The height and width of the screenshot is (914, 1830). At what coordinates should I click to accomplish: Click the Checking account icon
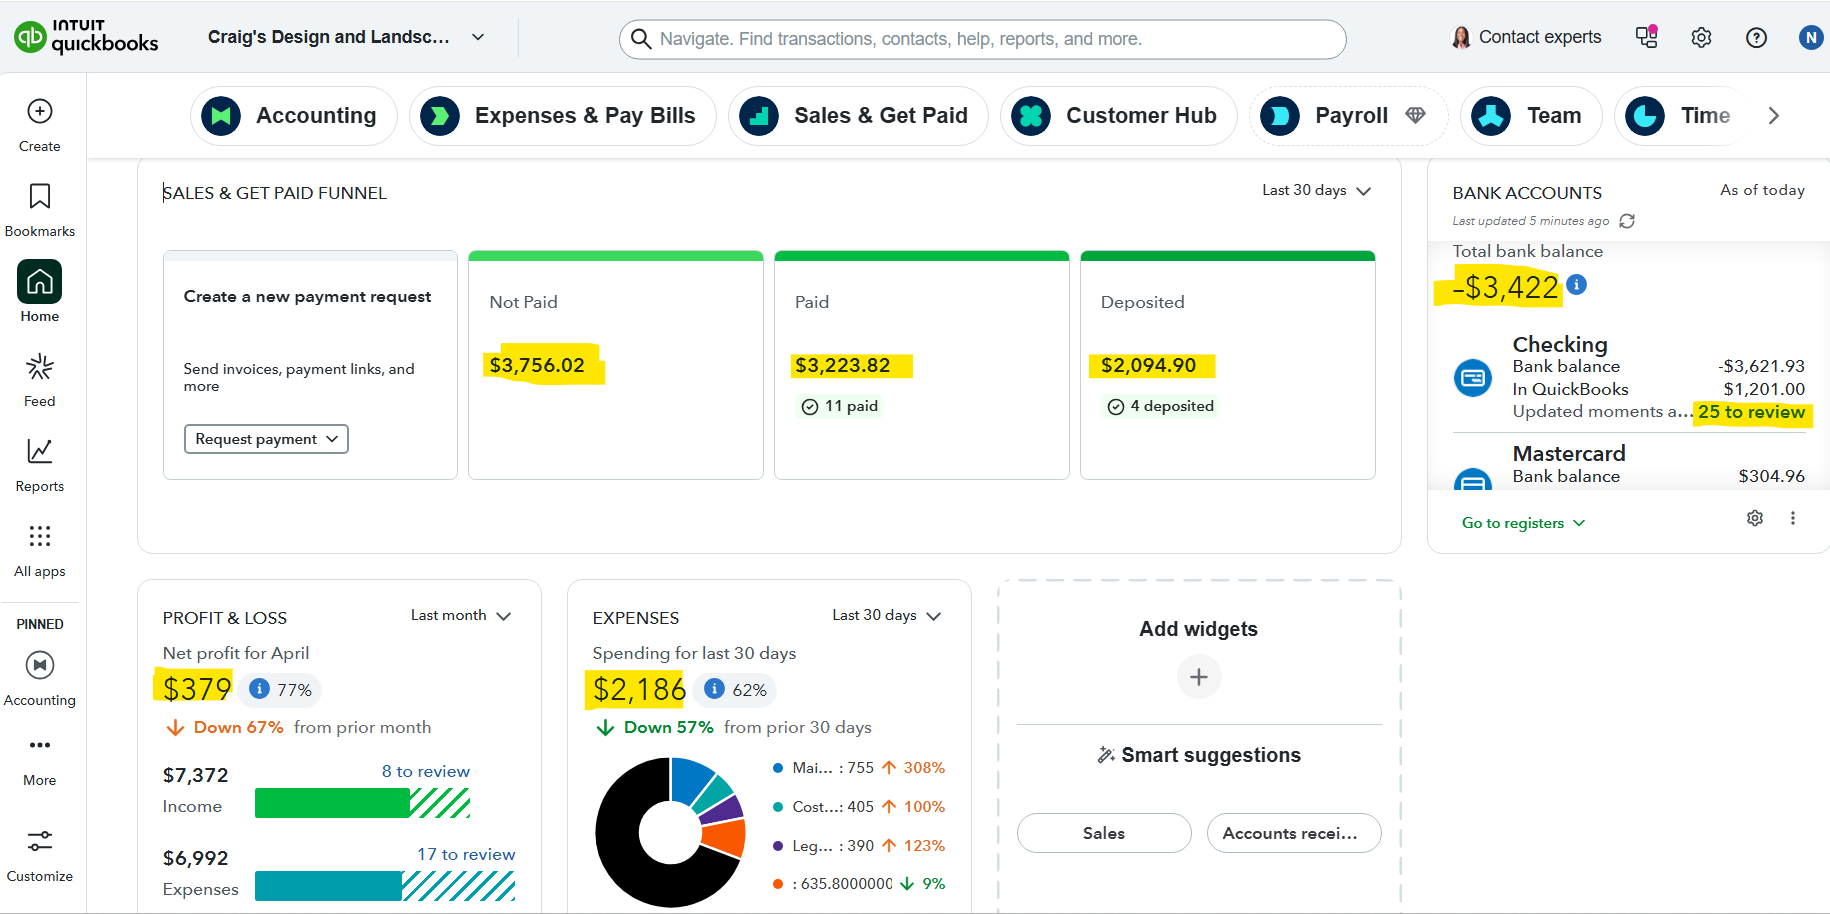(x=1473, y=378)
